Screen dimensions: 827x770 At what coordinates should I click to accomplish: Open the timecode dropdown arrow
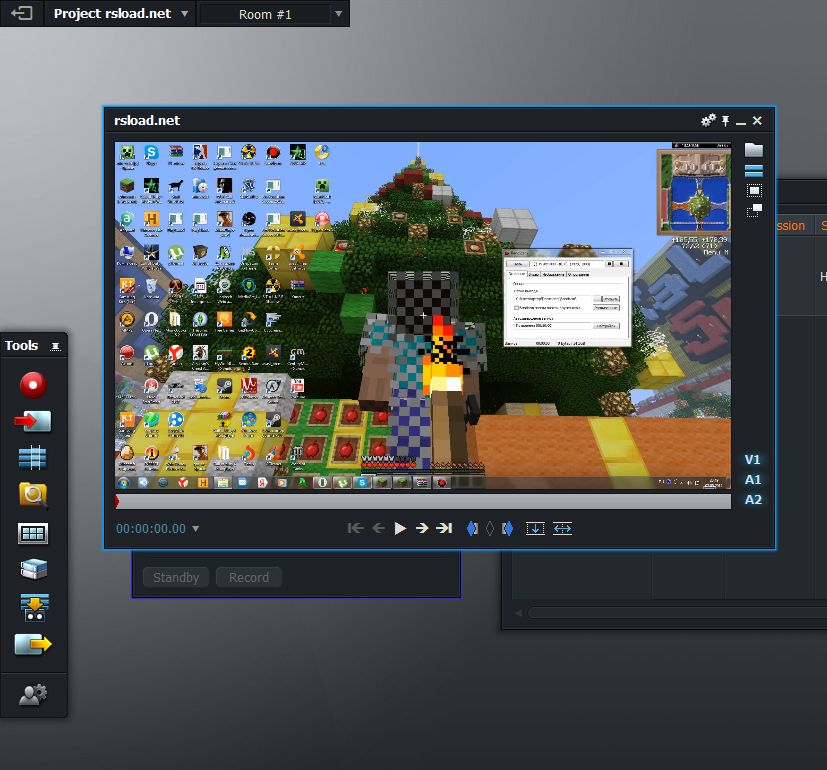point(196,528)
